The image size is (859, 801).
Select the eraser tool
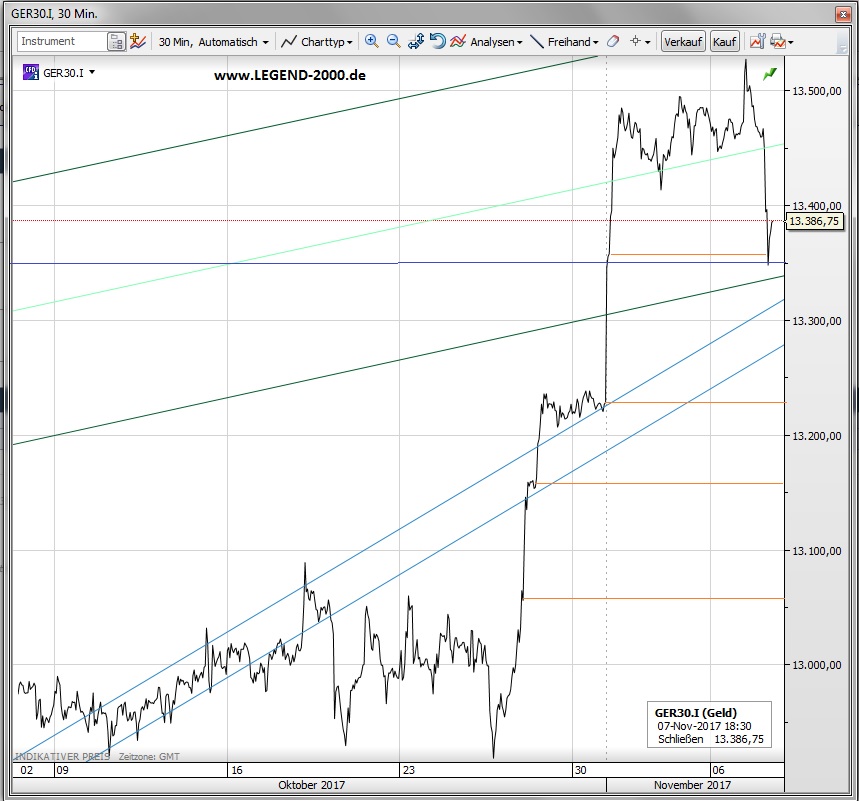[x=614, y=42]
